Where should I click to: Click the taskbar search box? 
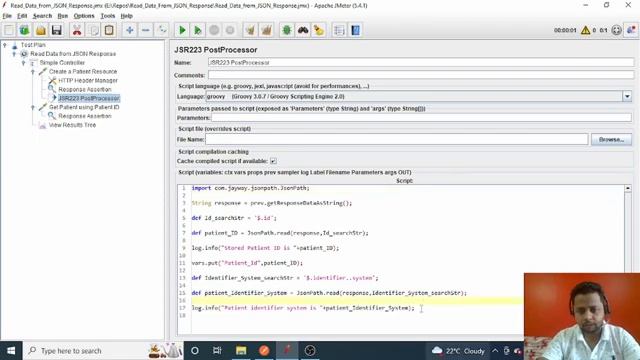click(x=102, y=351)
